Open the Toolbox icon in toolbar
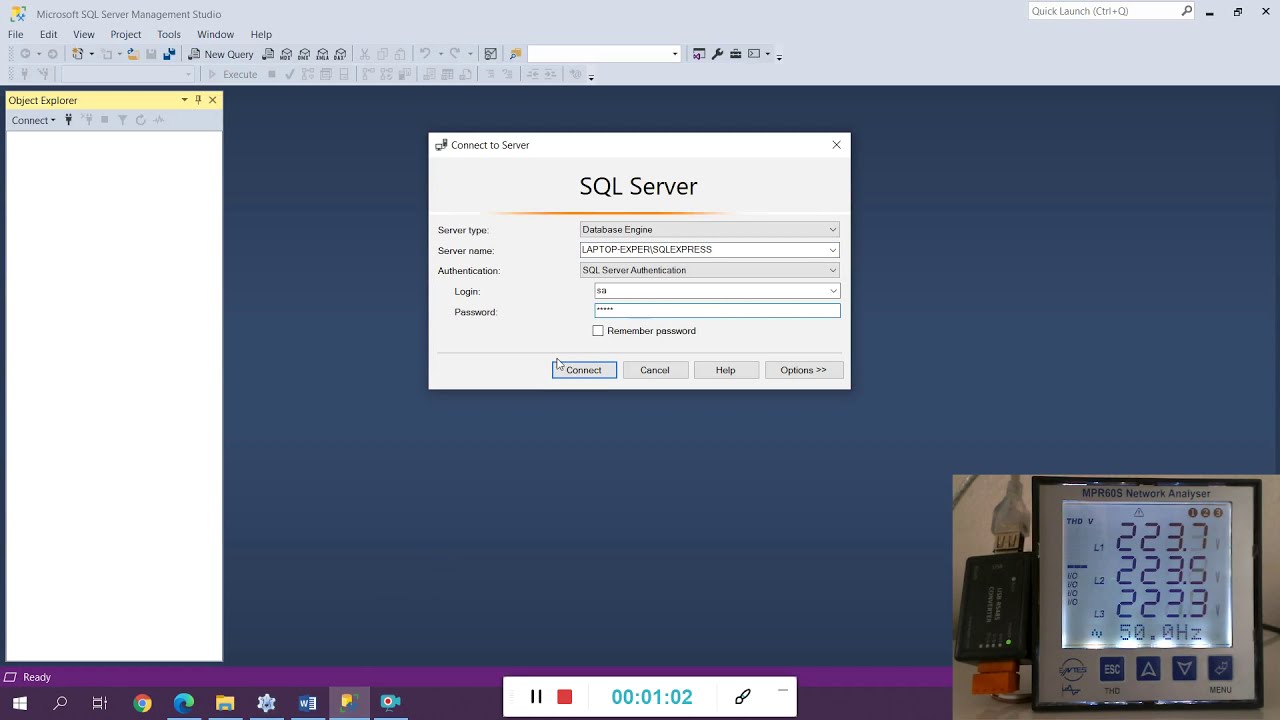This screenshot has width=1280, height=720. [x=735, y=54]
